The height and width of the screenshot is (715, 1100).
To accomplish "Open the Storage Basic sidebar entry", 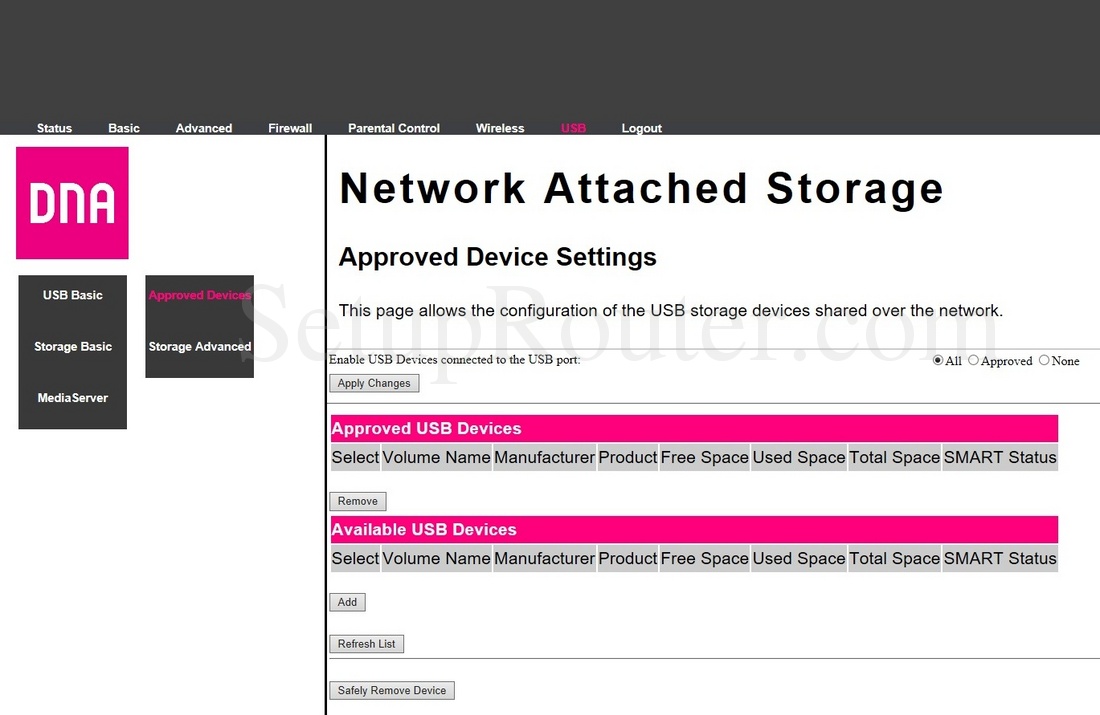I will (x=72, y=346).
